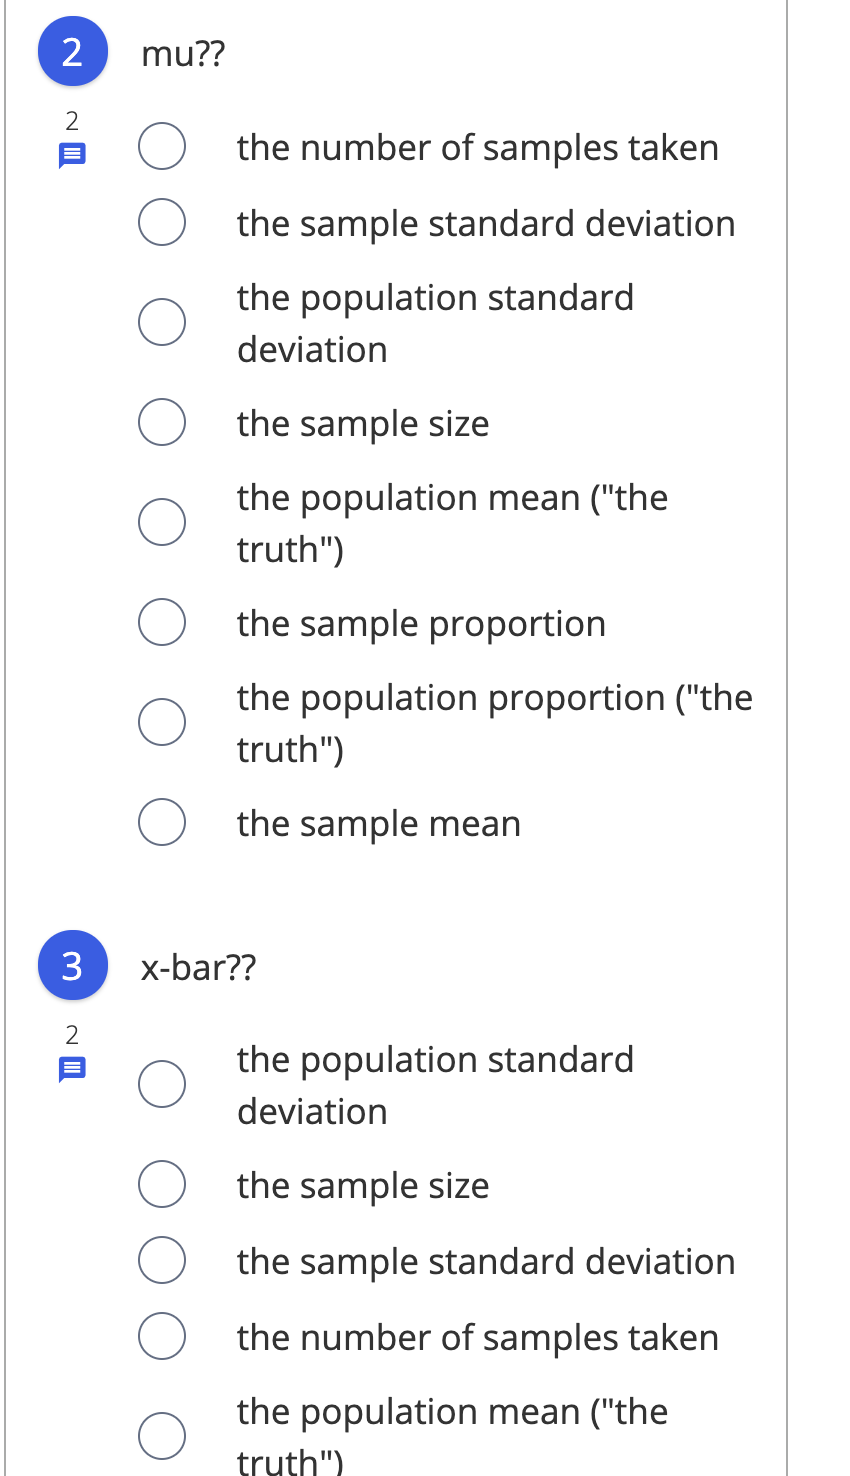Select "the sample proportion" for mu

pyautogui.click(x=162, y=621)
